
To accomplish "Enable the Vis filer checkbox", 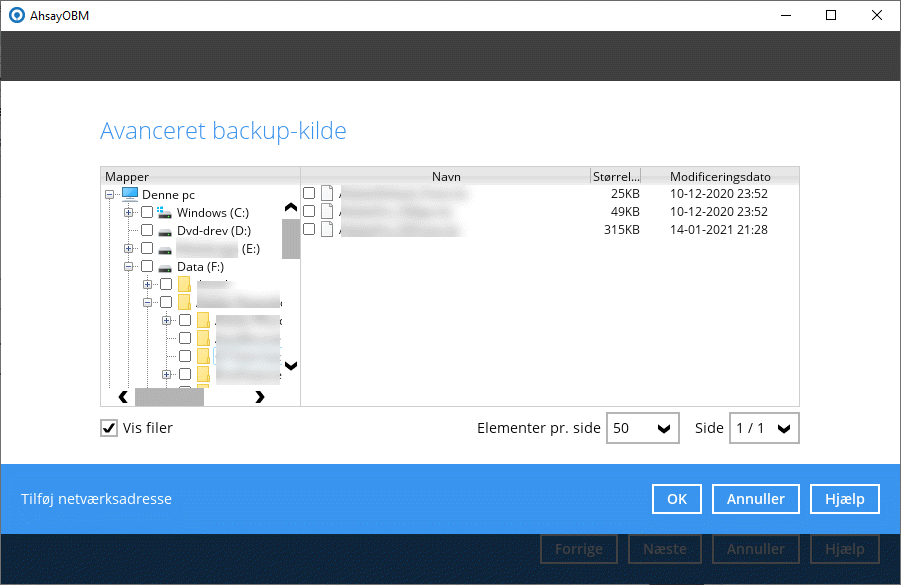I will click(108, 428).
